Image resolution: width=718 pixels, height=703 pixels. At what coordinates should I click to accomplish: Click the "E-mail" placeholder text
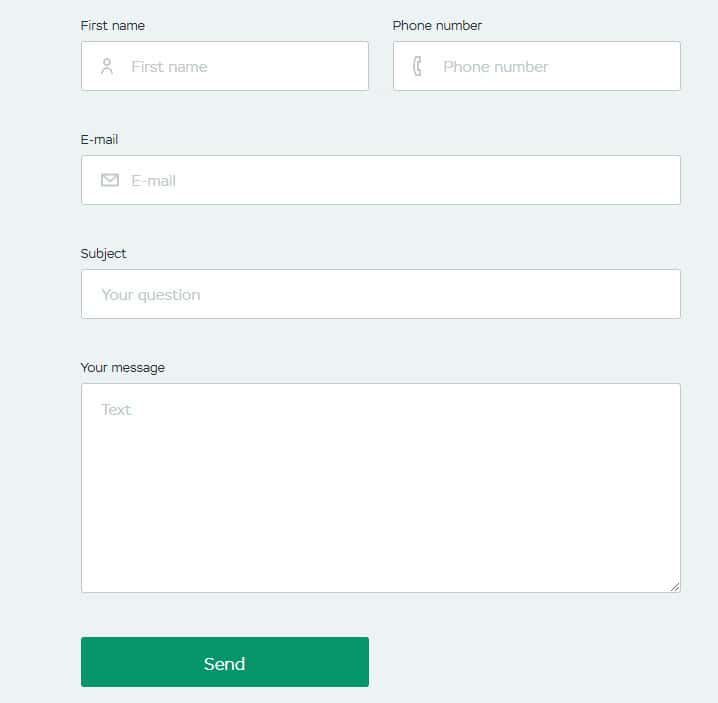pyautogui.click(x=153, y=181)
